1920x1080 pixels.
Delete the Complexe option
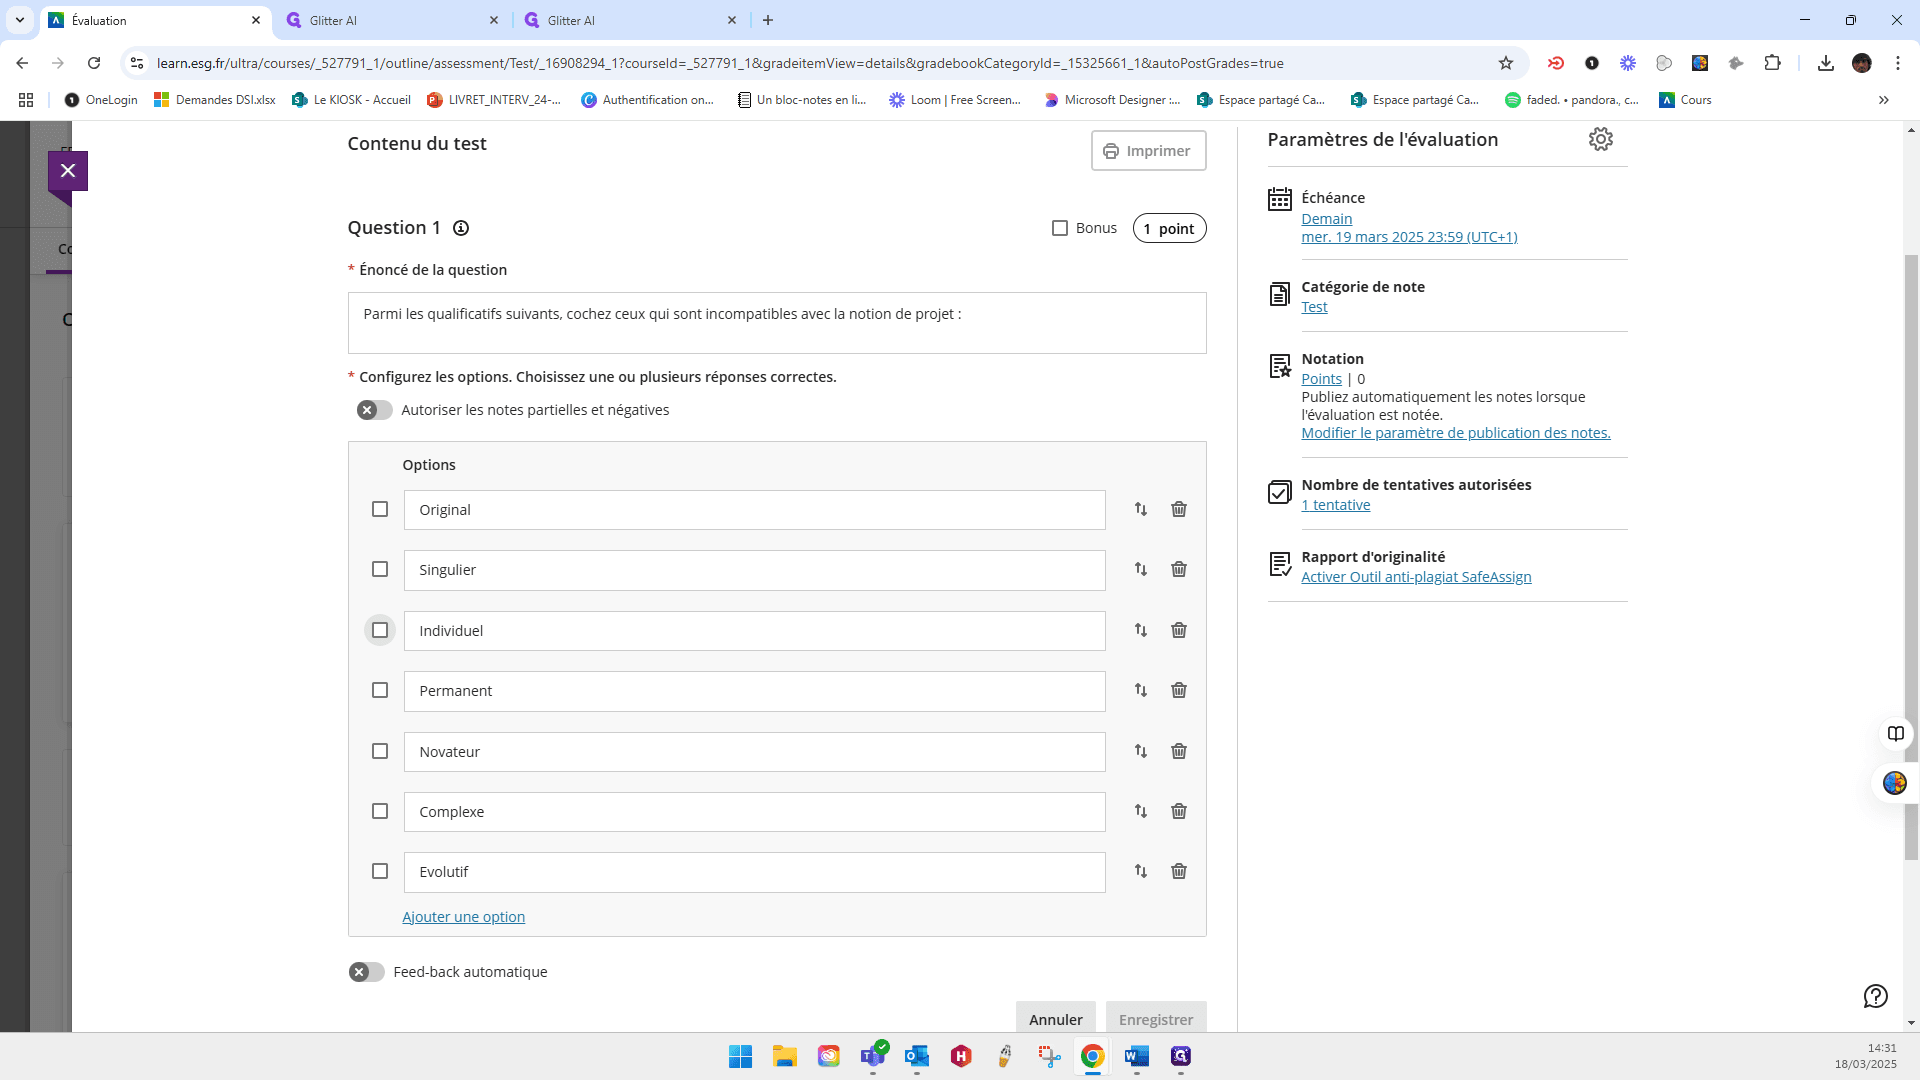click(x=1179, y=811)
